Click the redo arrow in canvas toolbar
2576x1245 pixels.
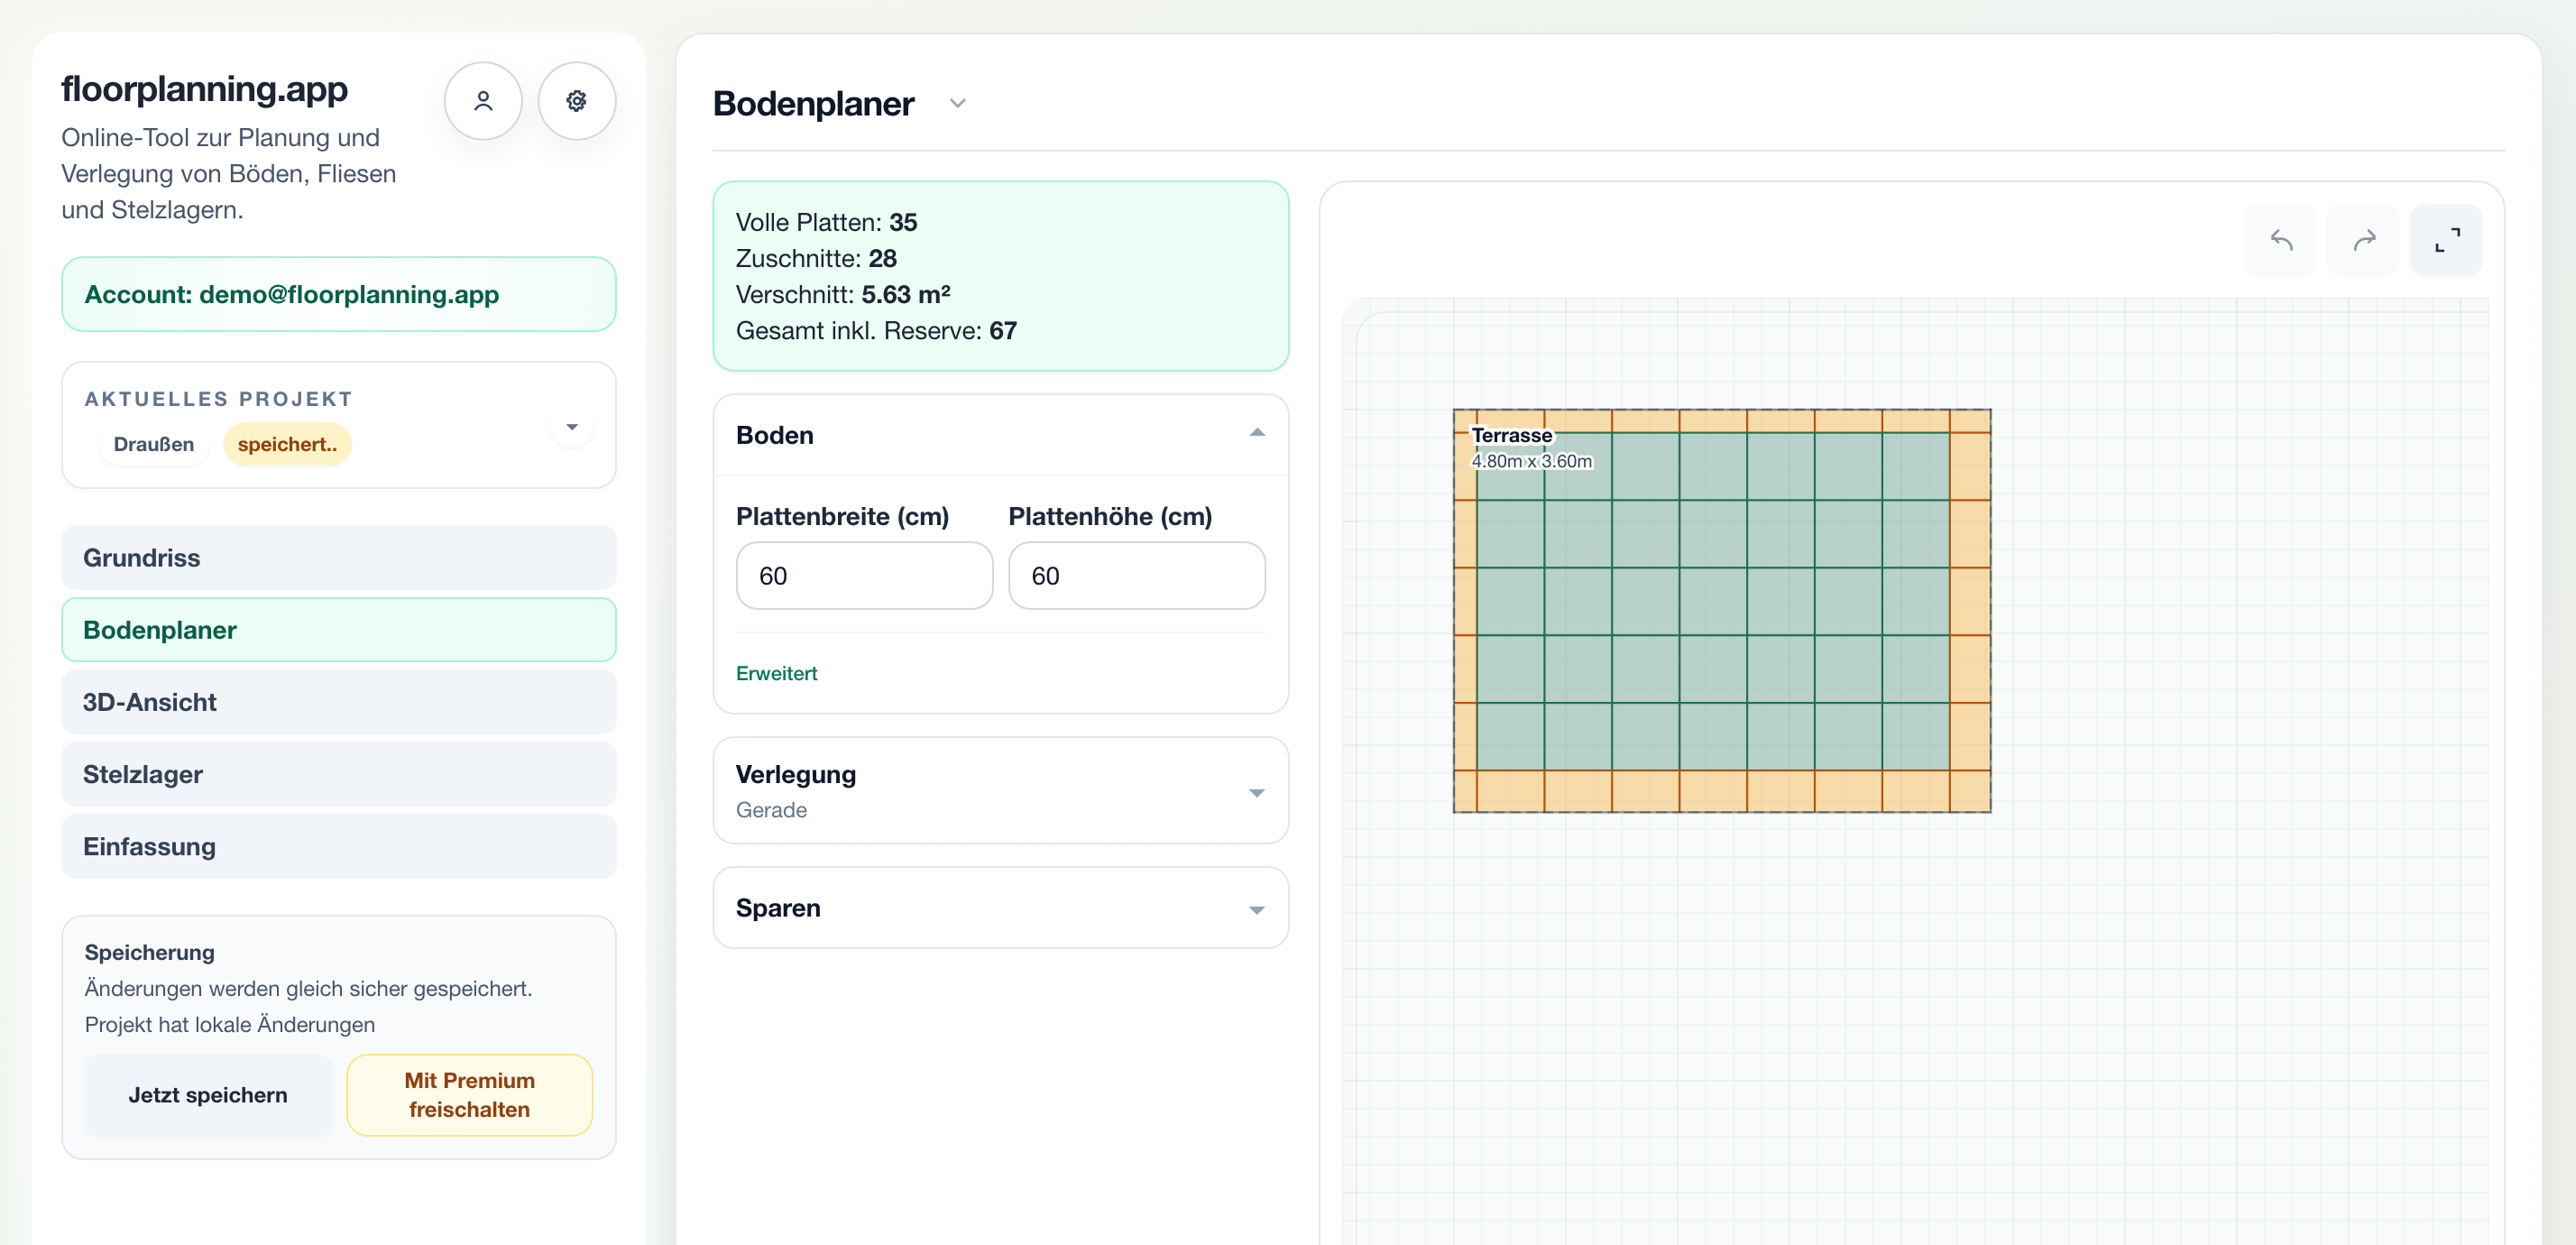click(2364, 240)
